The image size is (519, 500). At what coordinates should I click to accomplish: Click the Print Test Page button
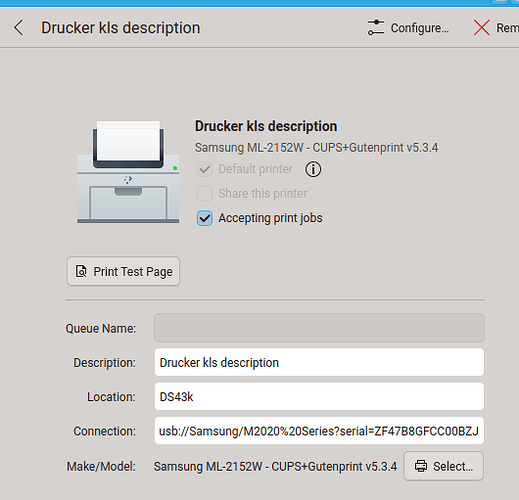123,271
